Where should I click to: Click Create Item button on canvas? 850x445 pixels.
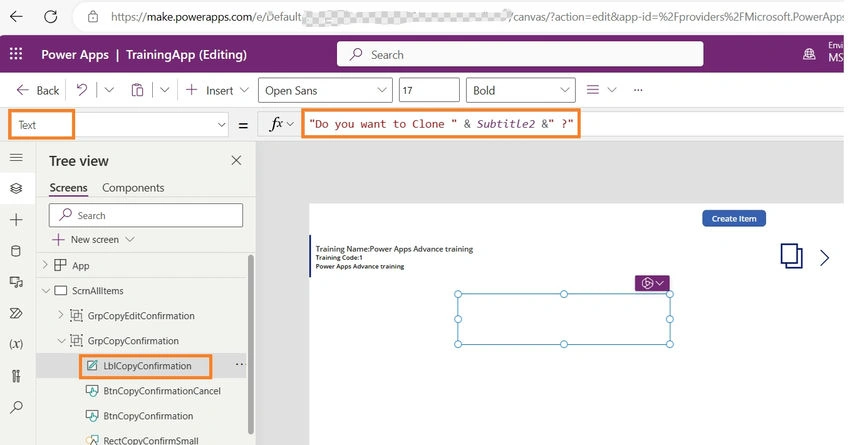(x=734, y=218)
